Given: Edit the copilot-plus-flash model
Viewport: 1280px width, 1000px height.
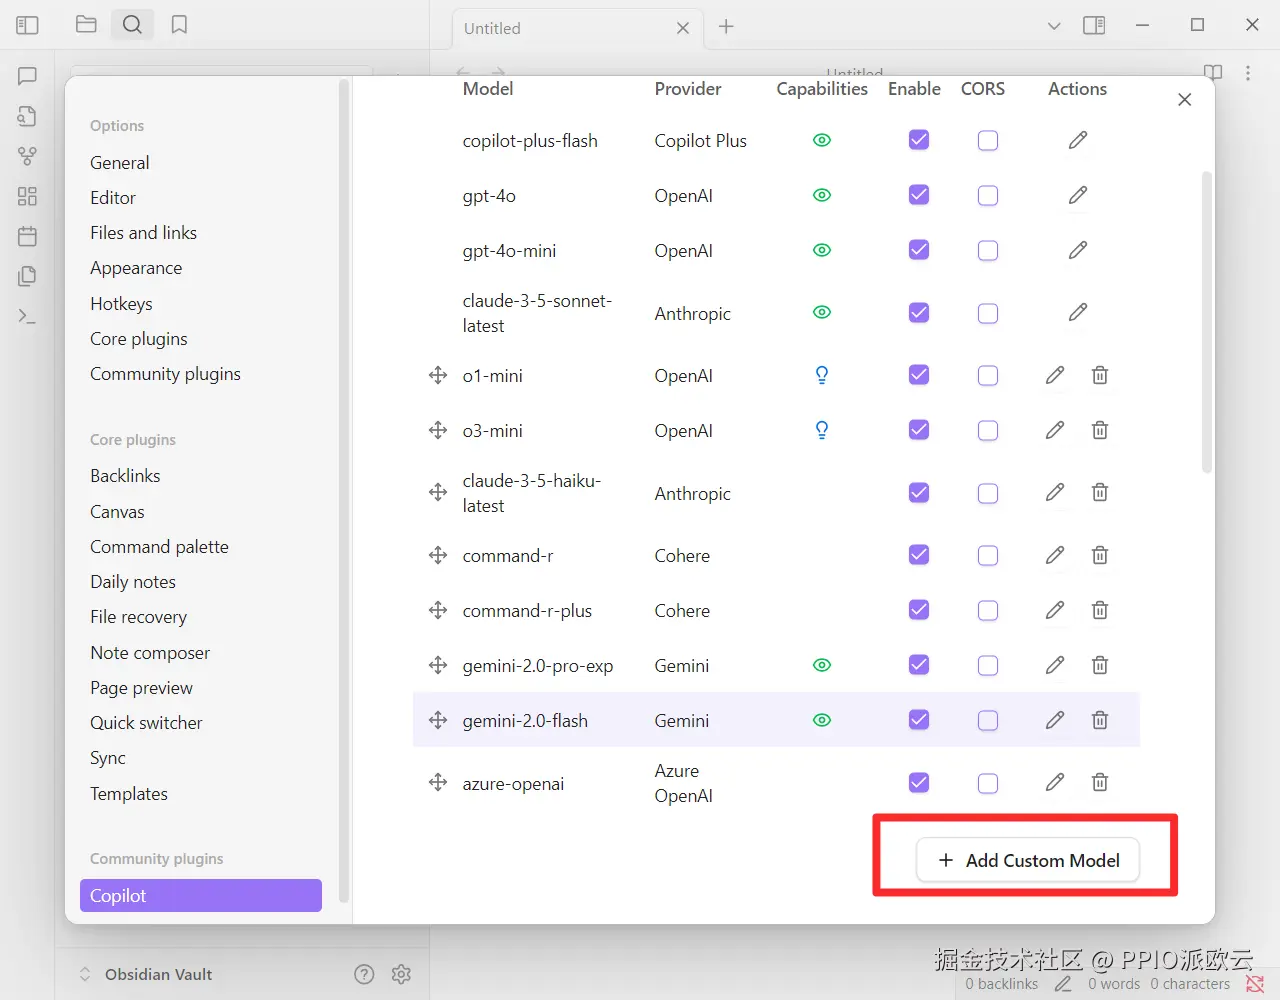Looking at the screenshot, I should [1077, 140].
